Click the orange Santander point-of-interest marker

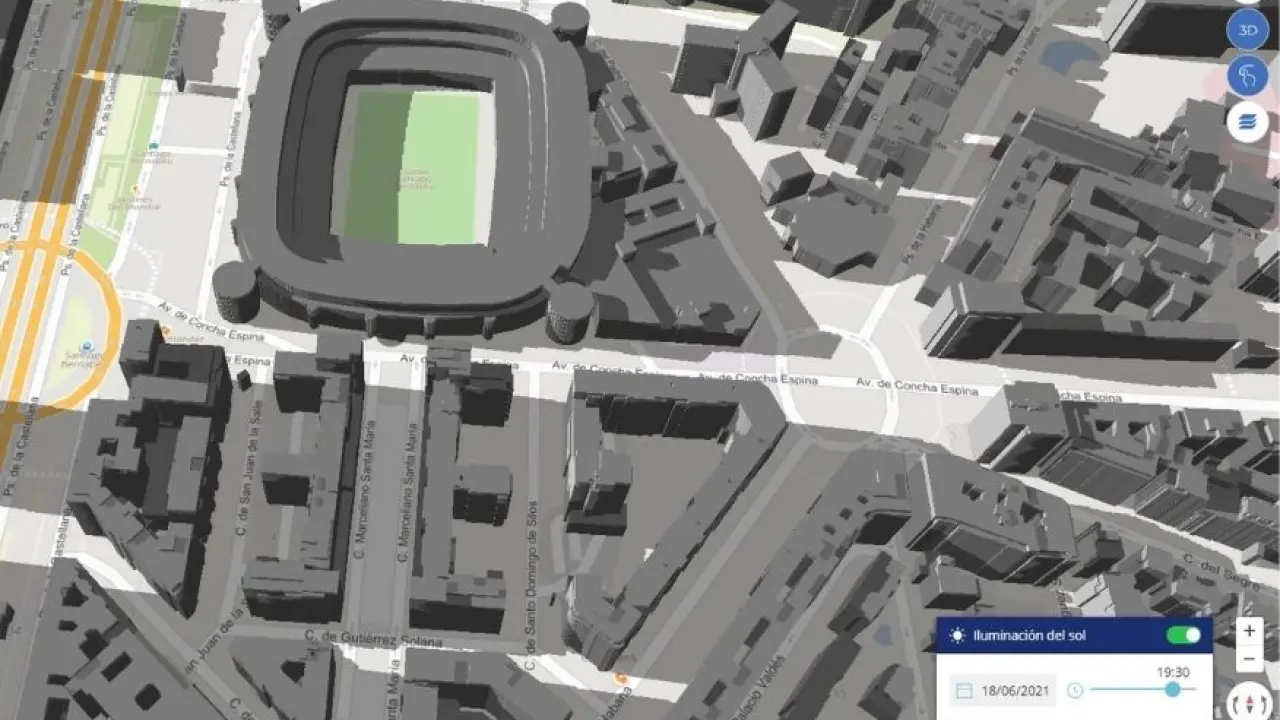tap(166, 328)
